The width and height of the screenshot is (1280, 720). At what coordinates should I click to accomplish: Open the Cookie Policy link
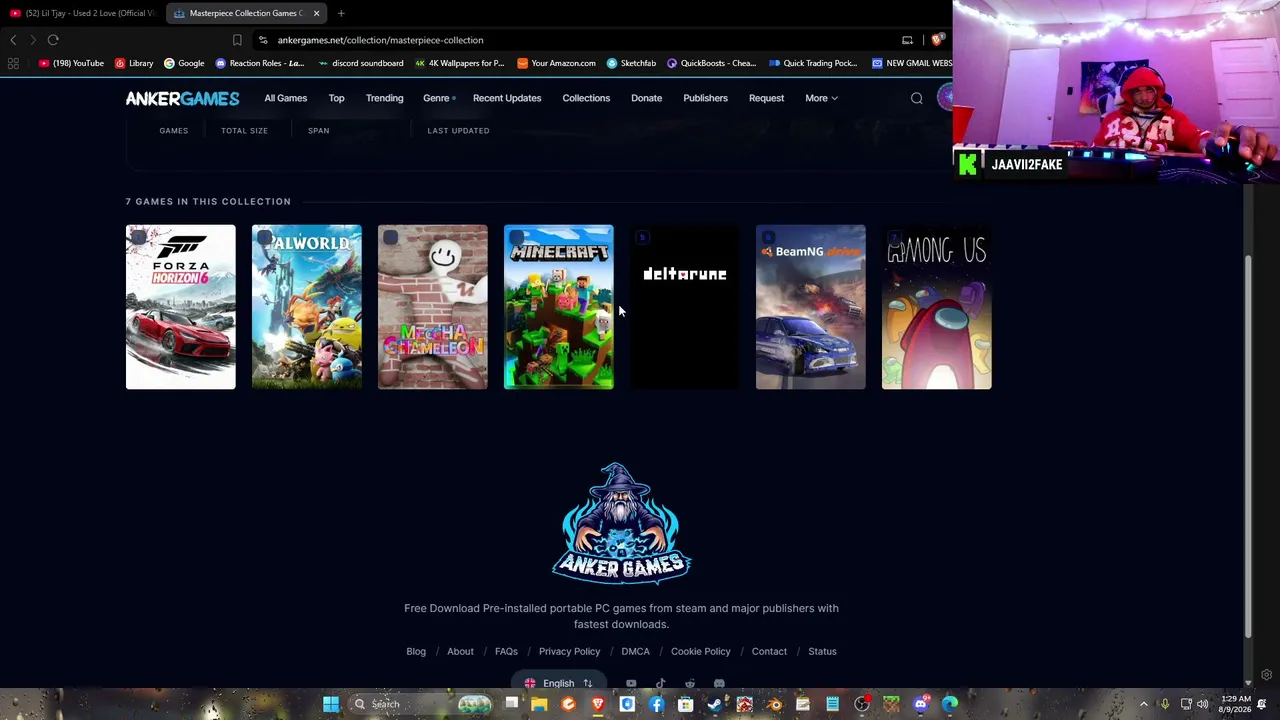700,651
